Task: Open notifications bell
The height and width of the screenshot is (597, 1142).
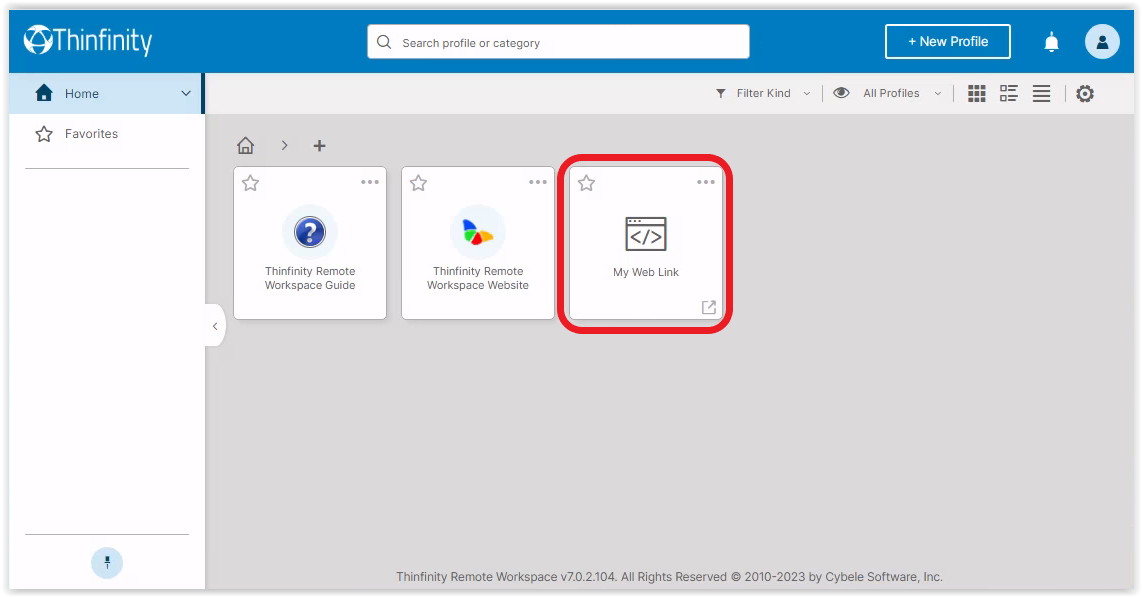Action: (1051, 42)
